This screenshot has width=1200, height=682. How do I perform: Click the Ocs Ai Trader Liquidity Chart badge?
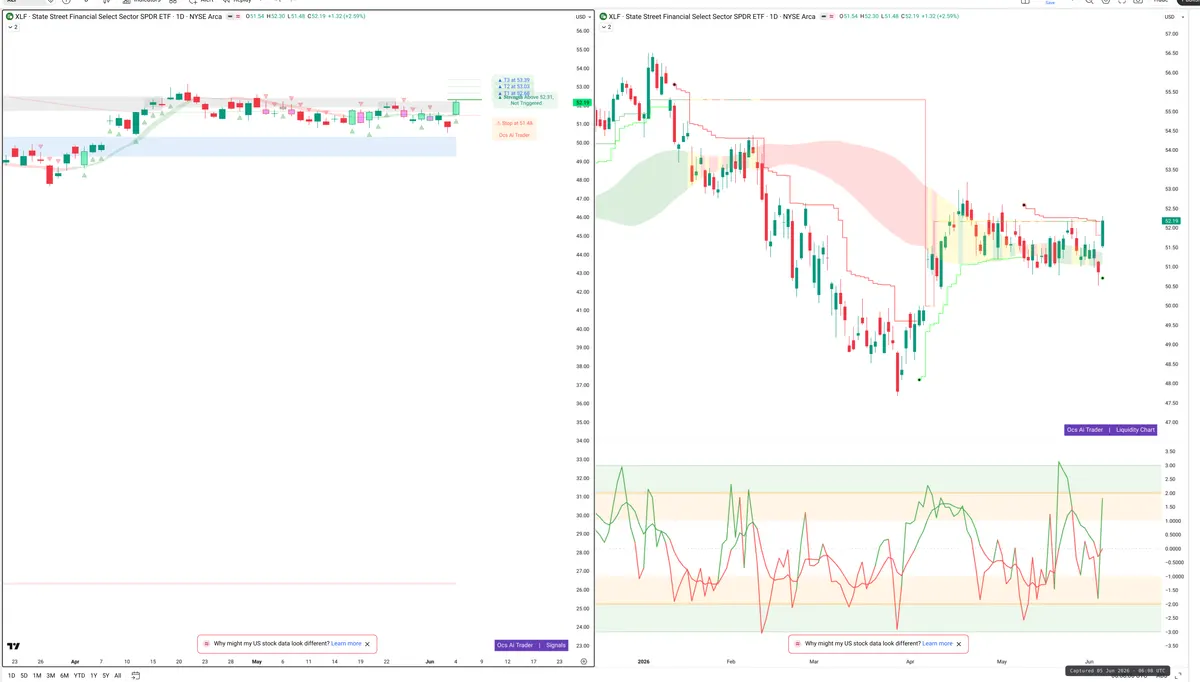[x=1112, y=429]
